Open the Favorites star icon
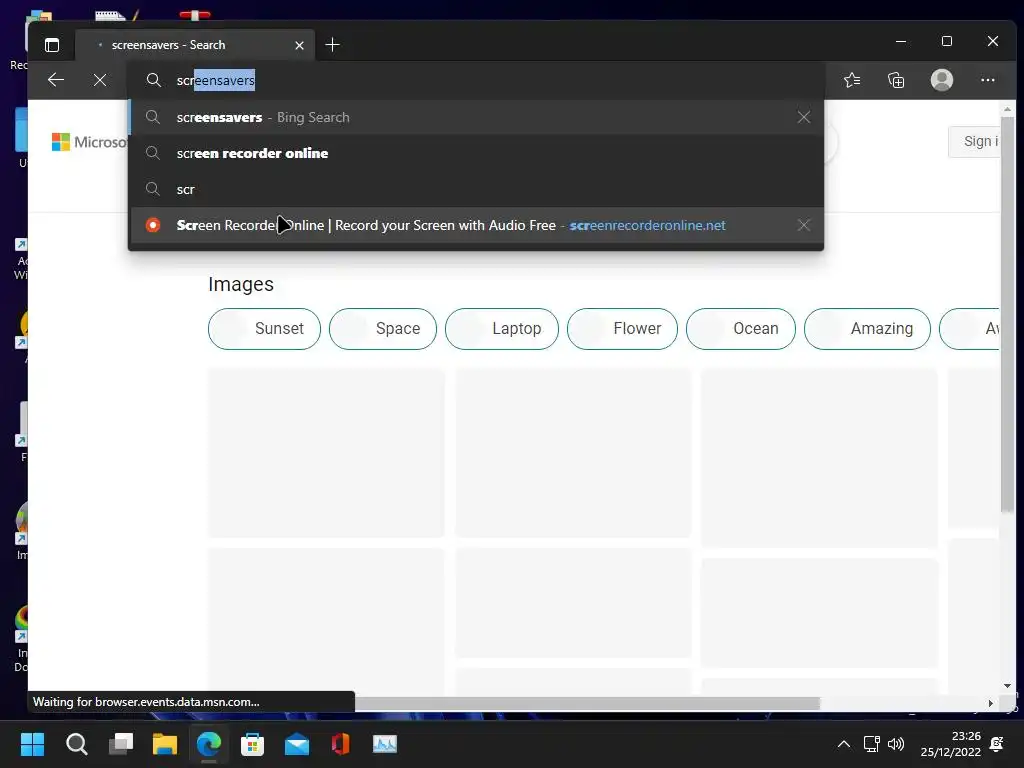The image size is (1024, 768). click(852, 80)
